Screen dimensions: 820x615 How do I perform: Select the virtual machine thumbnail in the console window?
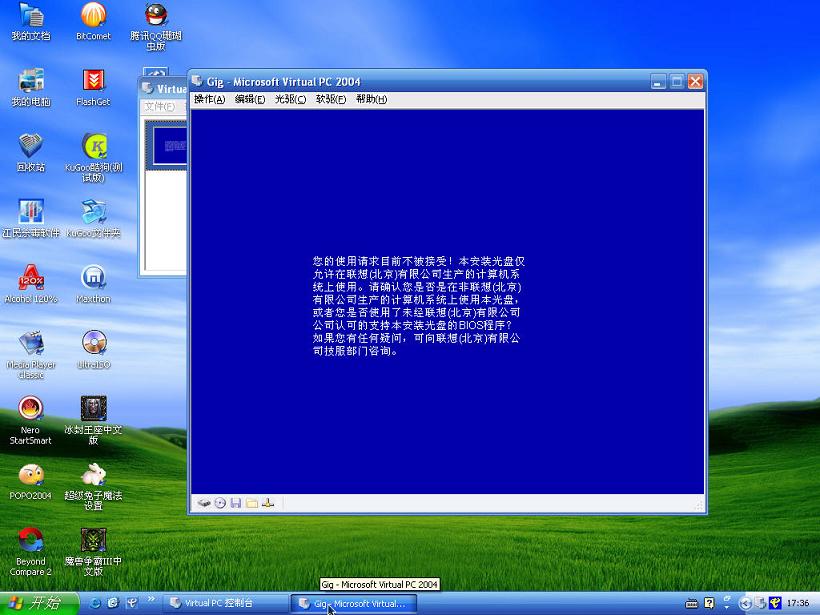coord(168,145)
